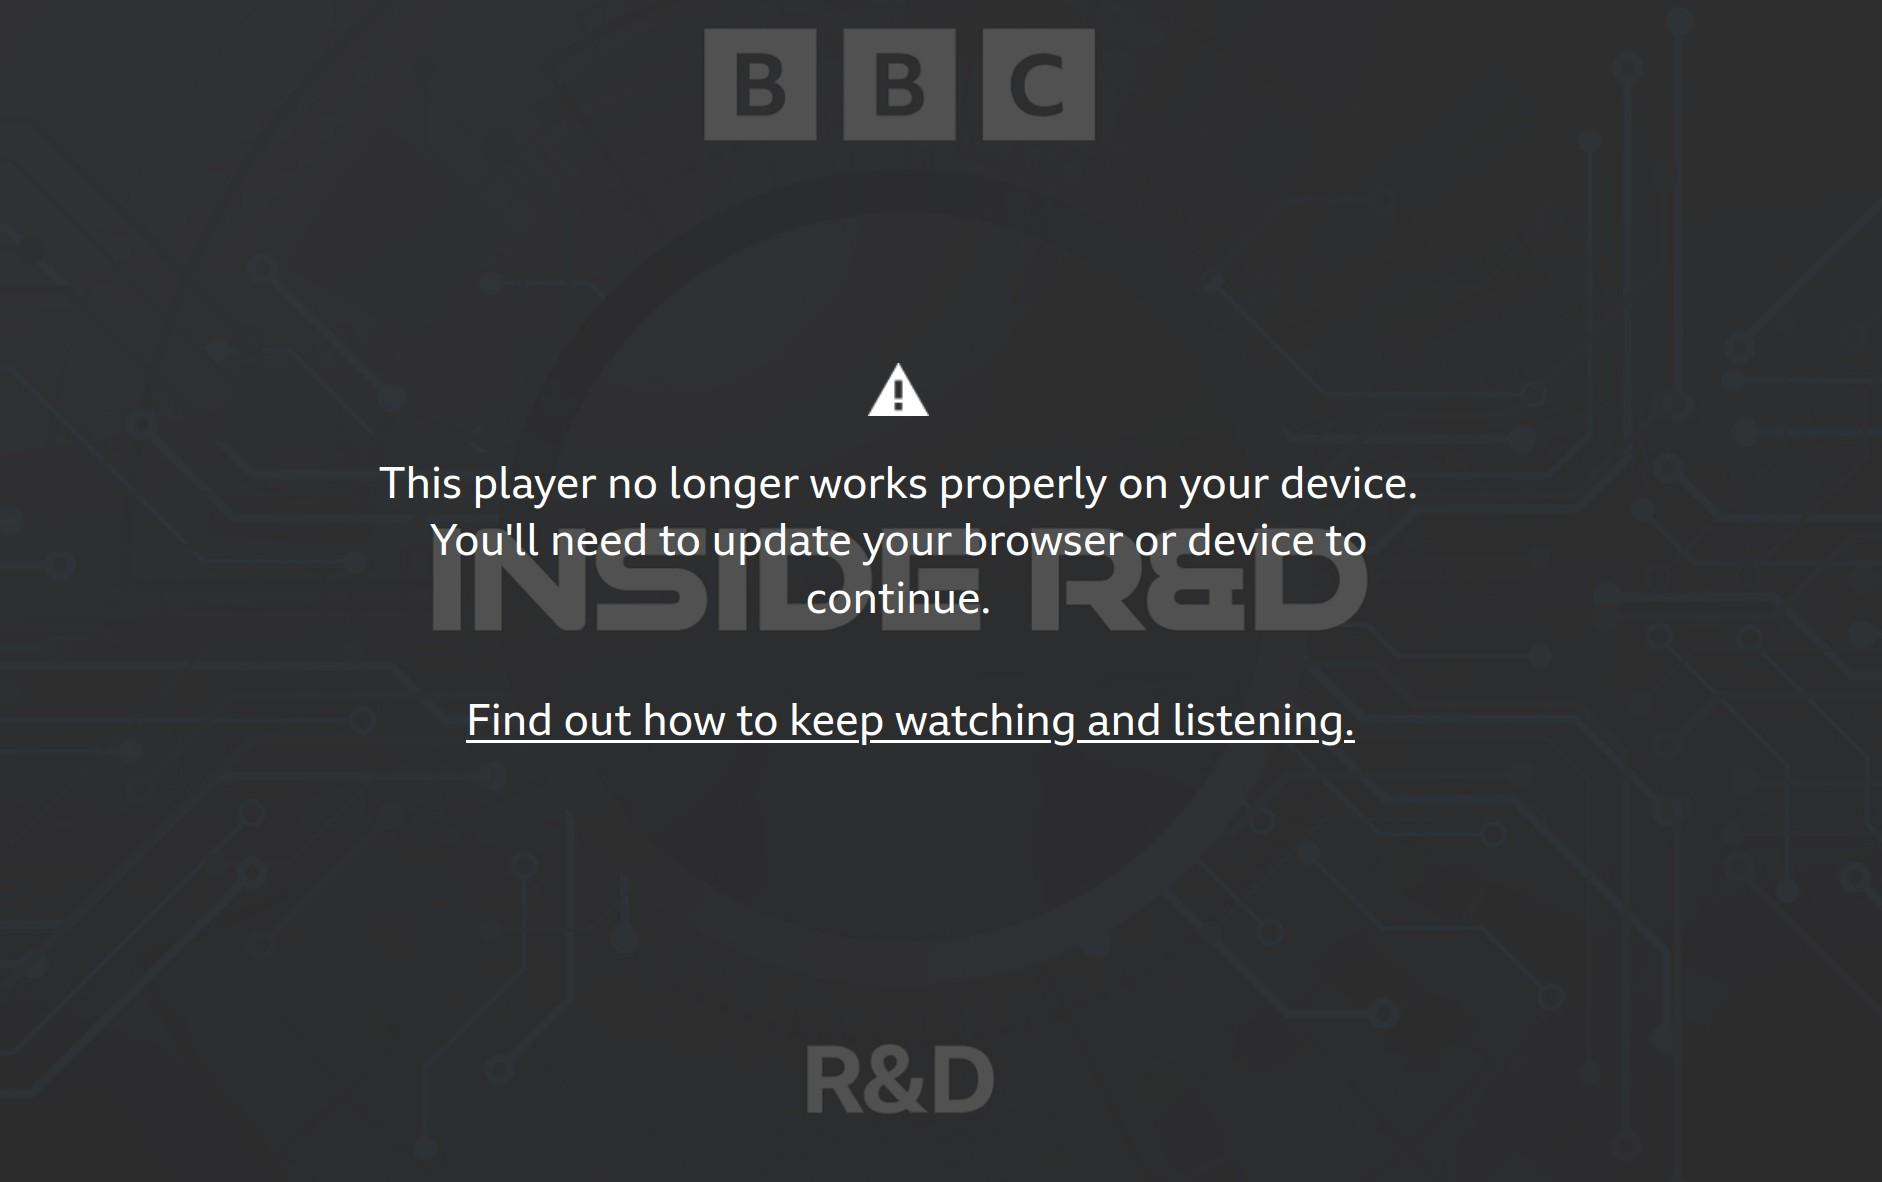Click the word 'player' in error message
The height and width of the screenshot is (1182, 1882).
(x=534, y=484)
